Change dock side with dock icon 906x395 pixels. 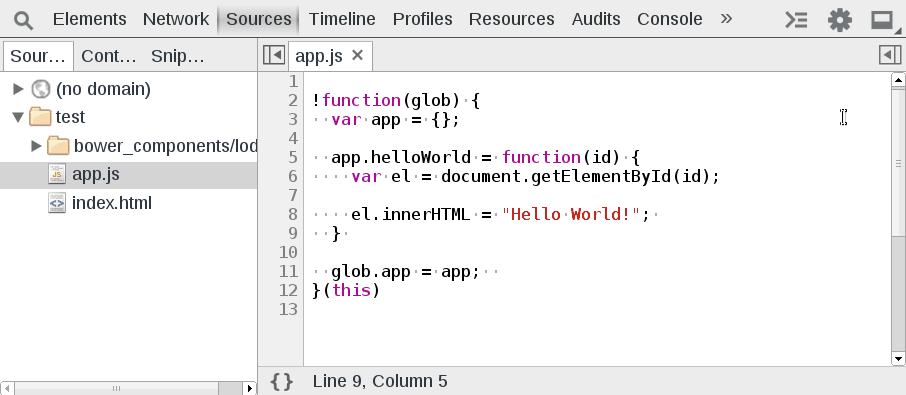[884, 21]
